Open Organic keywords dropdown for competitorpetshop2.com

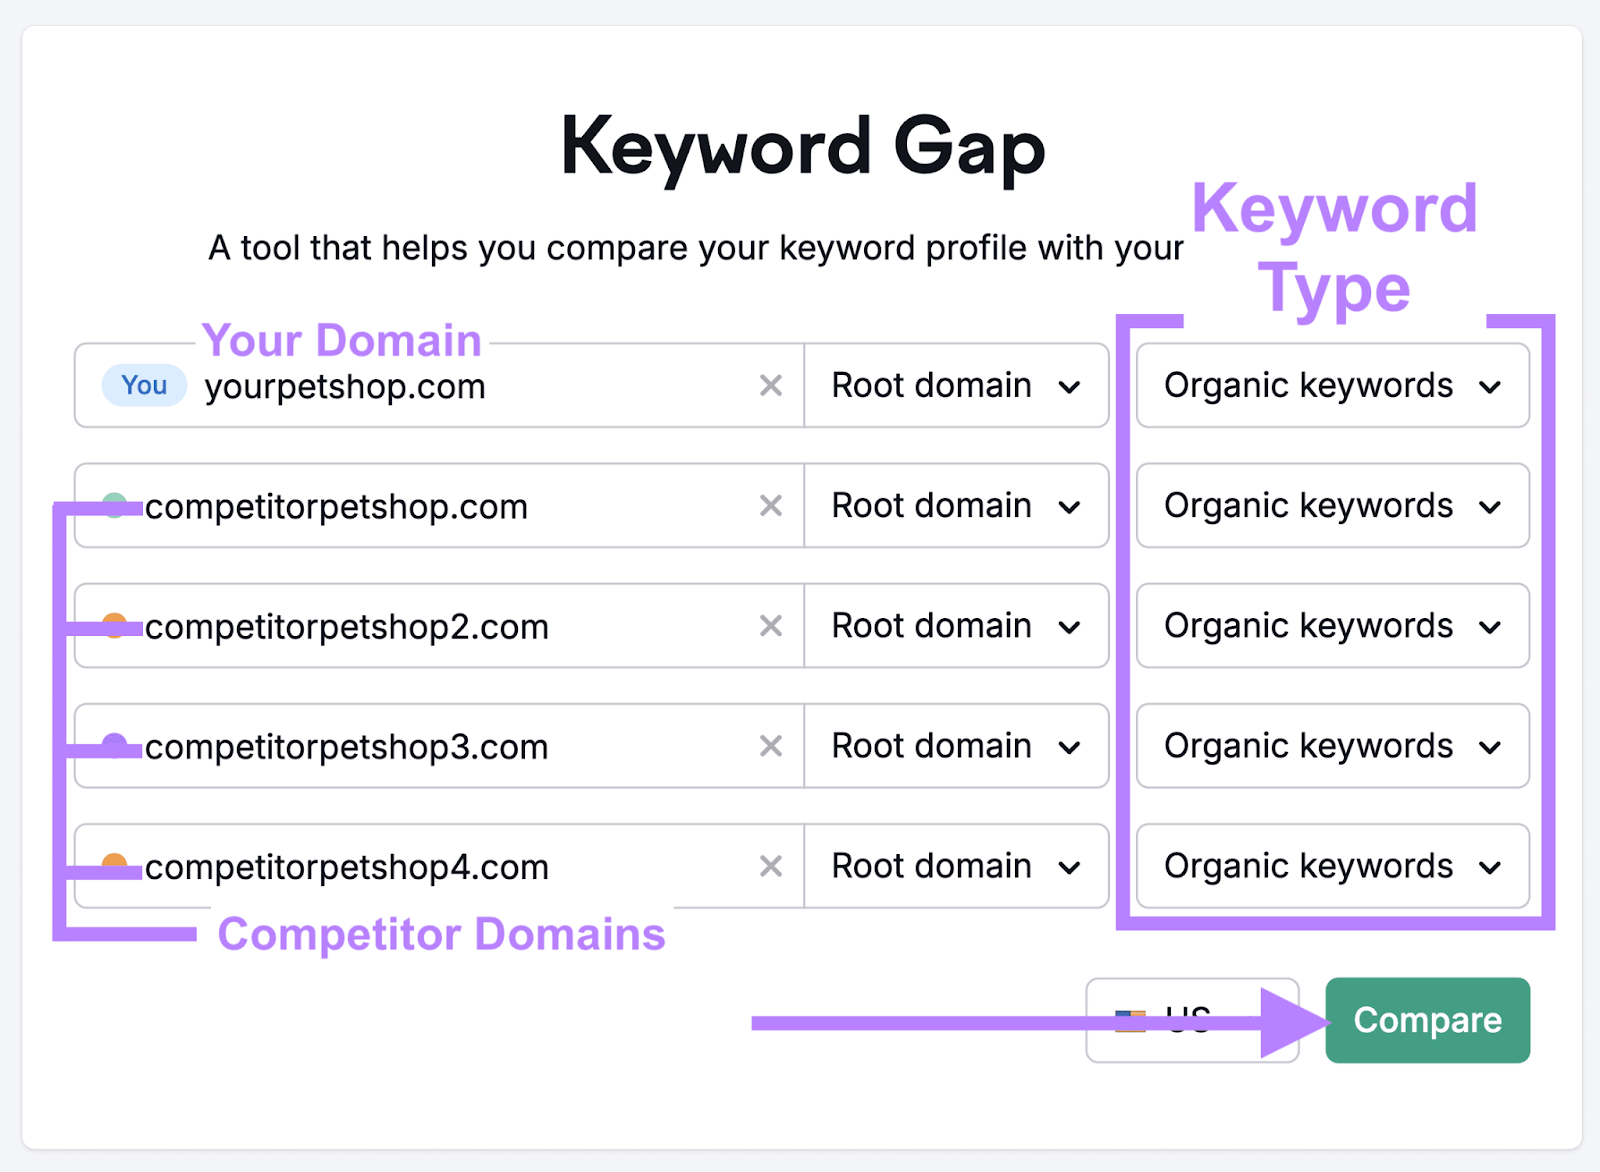click(x=1330, y=626)
